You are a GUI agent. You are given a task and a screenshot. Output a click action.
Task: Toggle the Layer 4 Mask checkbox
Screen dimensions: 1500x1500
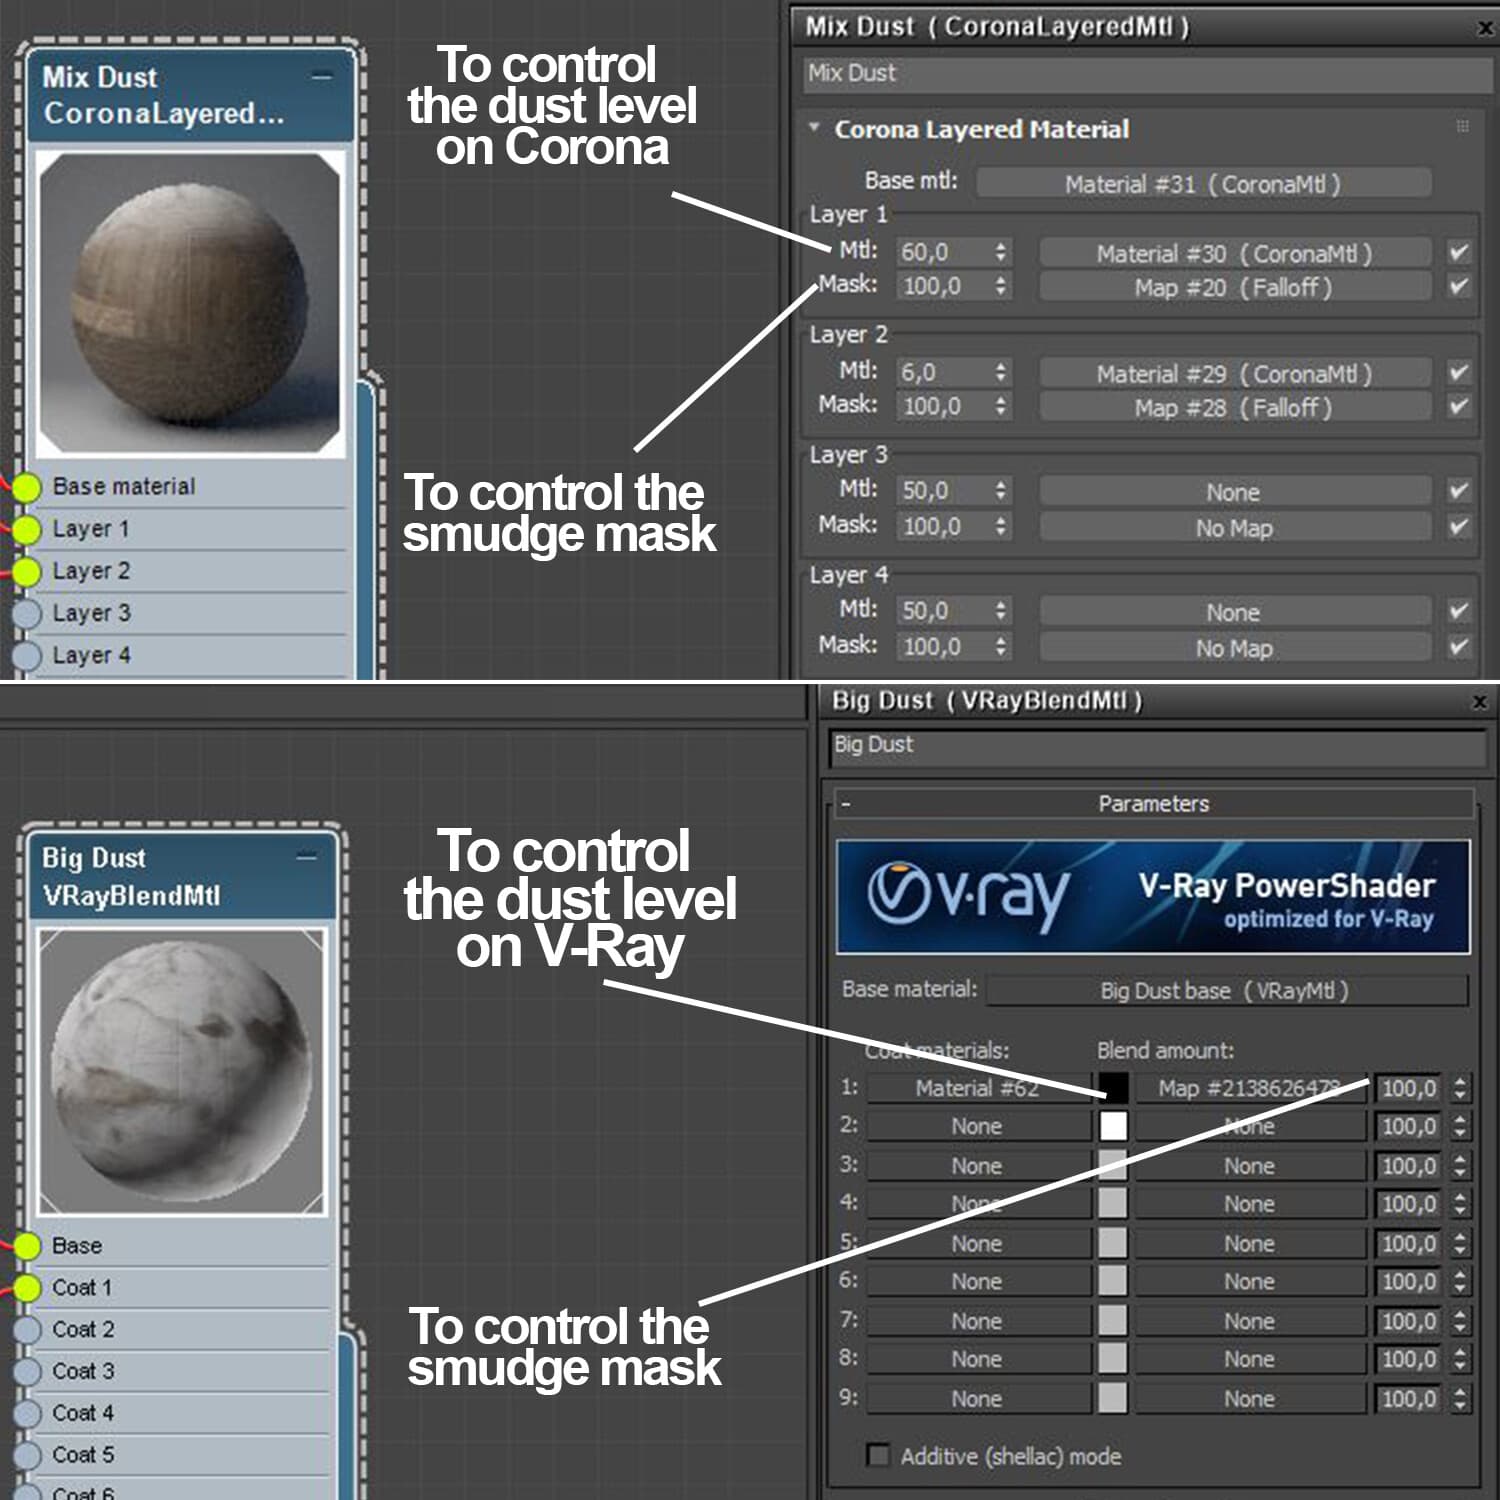click(x=1459, y=646)
